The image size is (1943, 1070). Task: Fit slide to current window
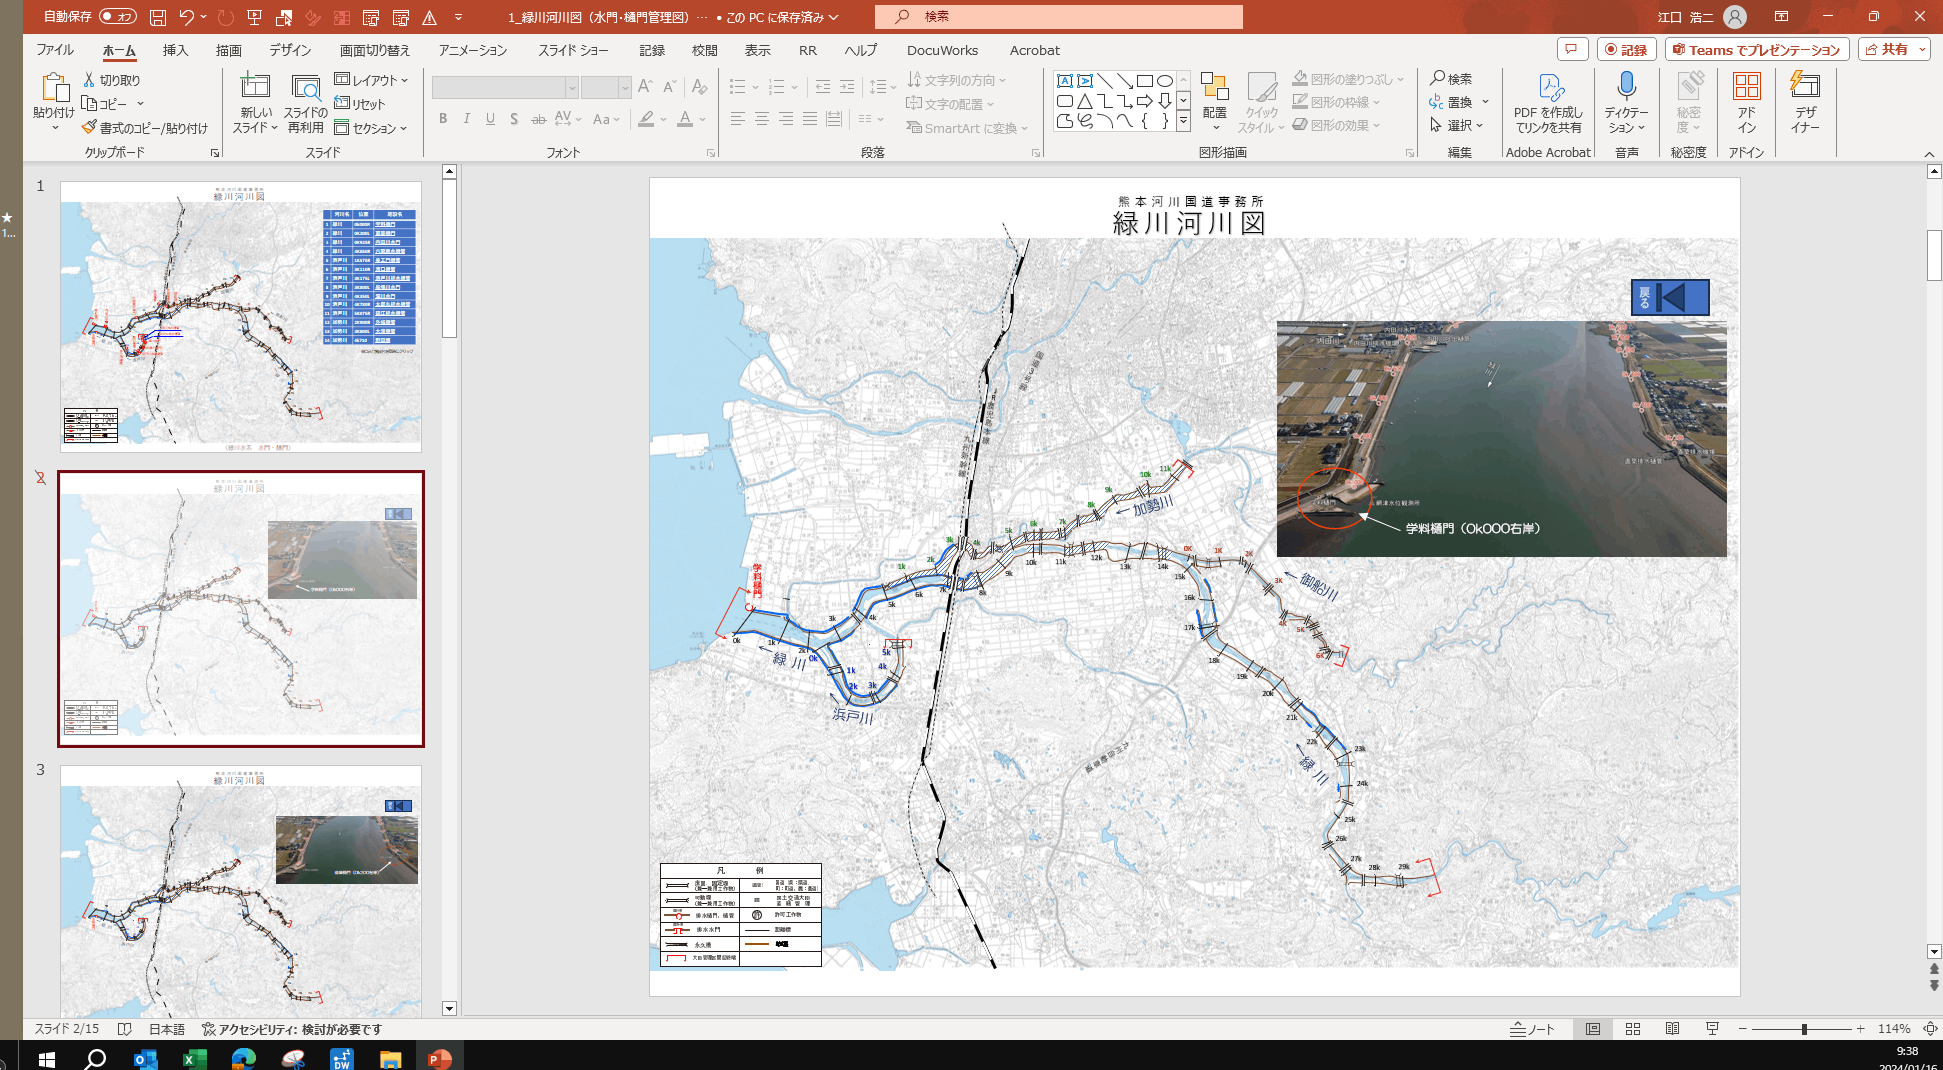1930,1029
